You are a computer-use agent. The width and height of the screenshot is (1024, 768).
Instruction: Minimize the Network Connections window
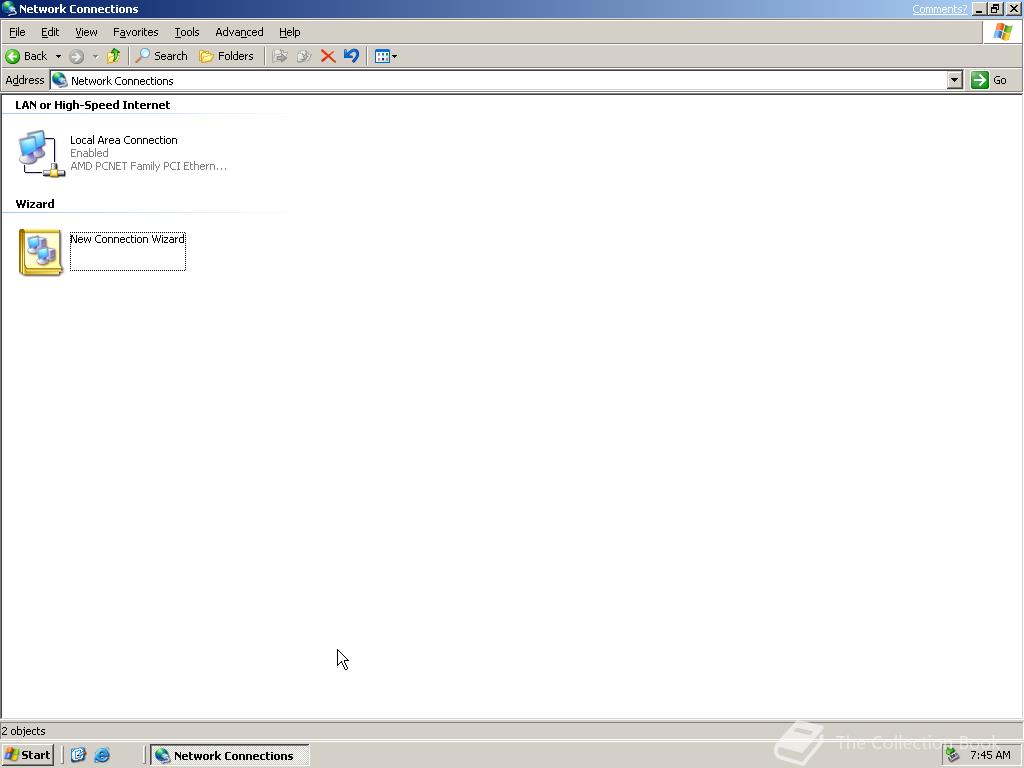coord(979,9)
